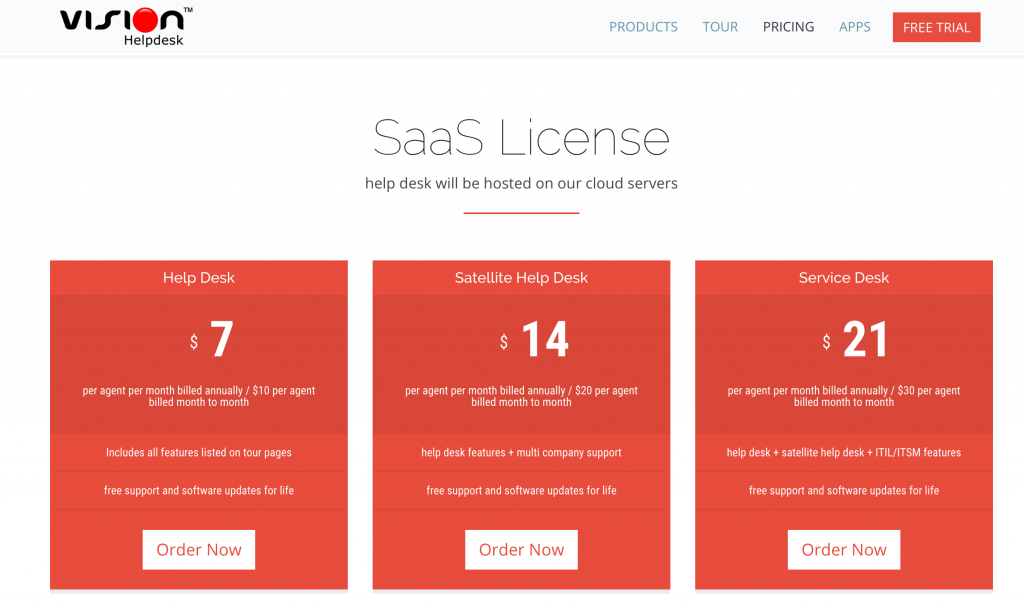Image resolution: width=1024 pixels, height=613 pixels.
Task: Open the PRODUCTS menu item
Action: [x=643, y=27]
